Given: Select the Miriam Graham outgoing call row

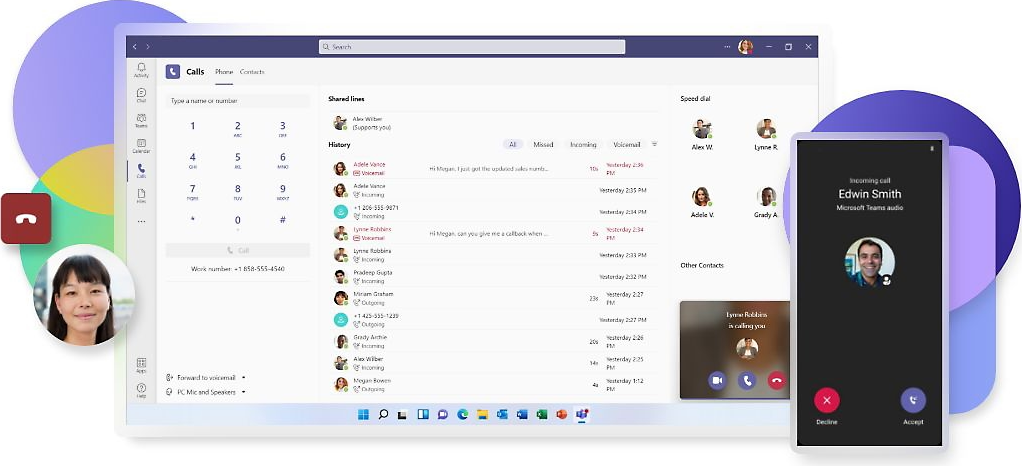Looking at the screenshot, I should pyautogui.click(x=493, y=299).
